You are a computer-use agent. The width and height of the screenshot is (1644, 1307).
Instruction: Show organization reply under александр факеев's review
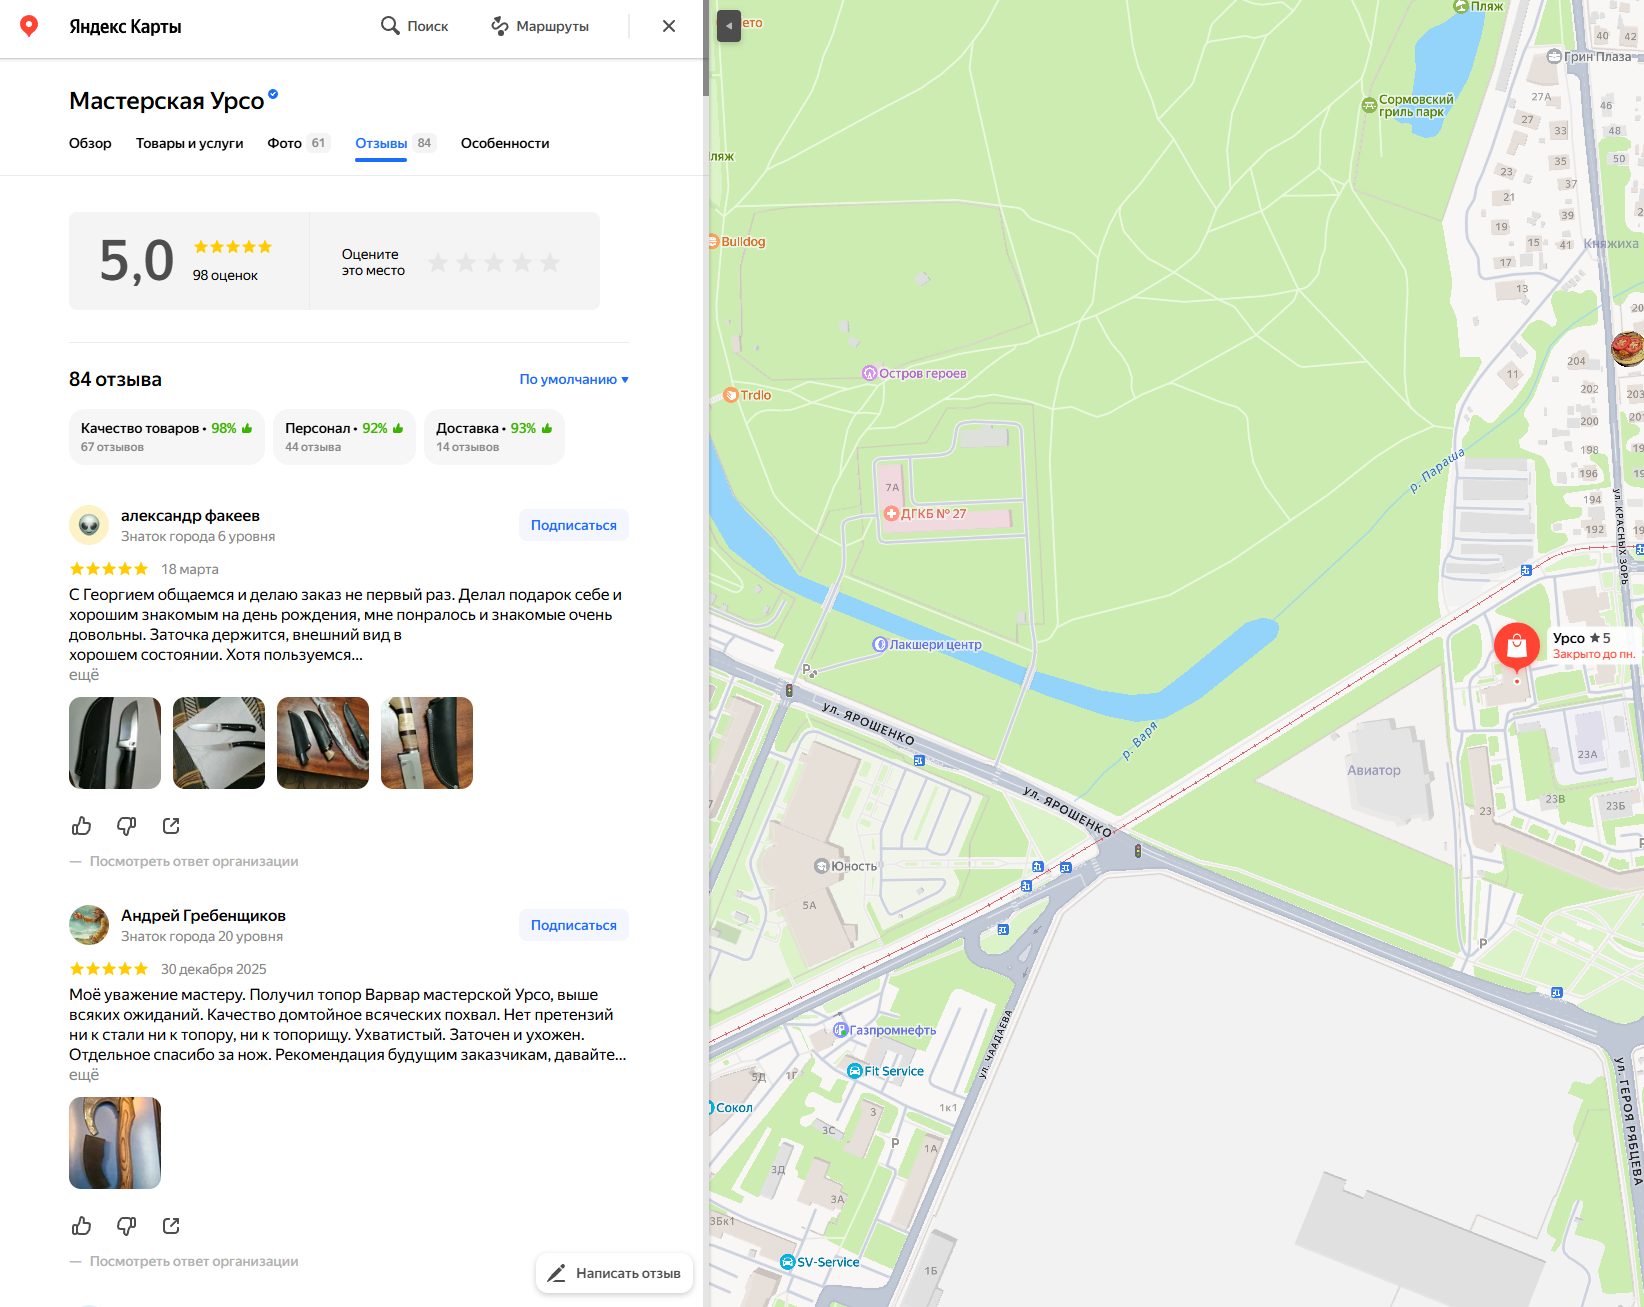tap(194, 861)
